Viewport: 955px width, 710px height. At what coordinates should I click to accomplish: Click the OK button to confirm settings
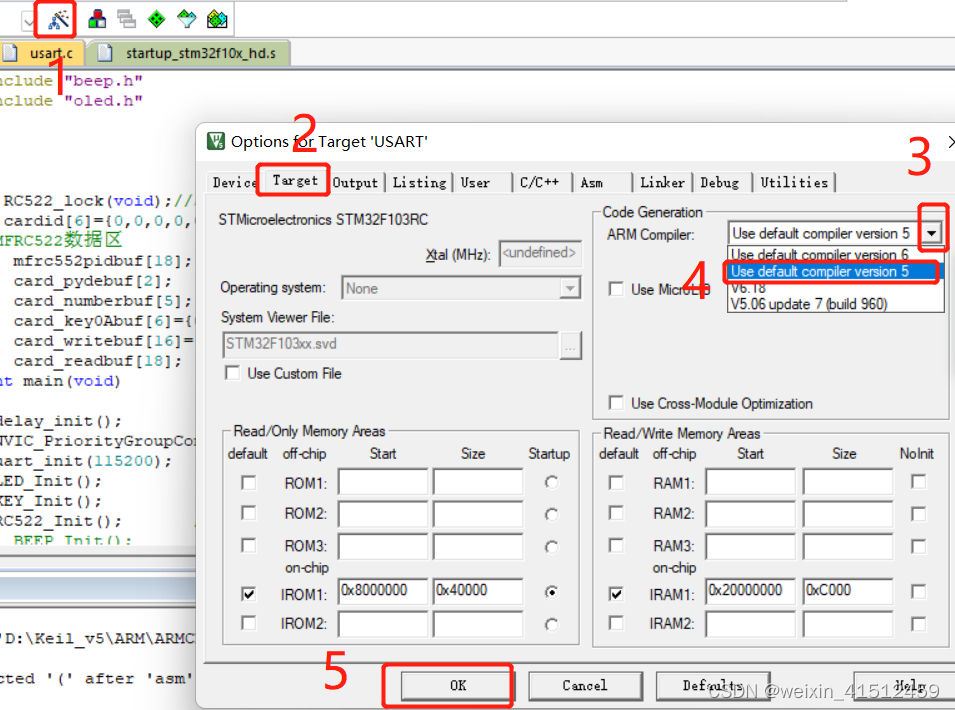456,686
